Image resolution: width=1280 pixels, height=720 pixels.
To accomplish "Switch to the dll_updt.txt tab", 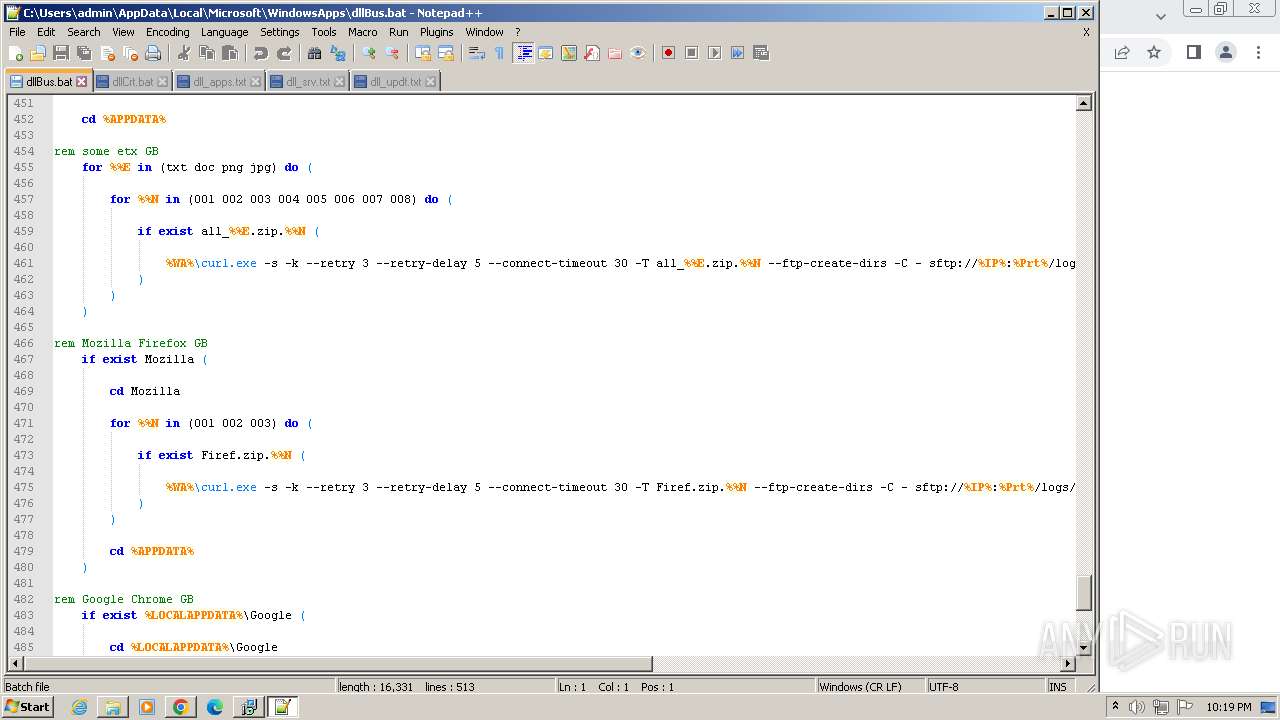I will coord(395,82).
